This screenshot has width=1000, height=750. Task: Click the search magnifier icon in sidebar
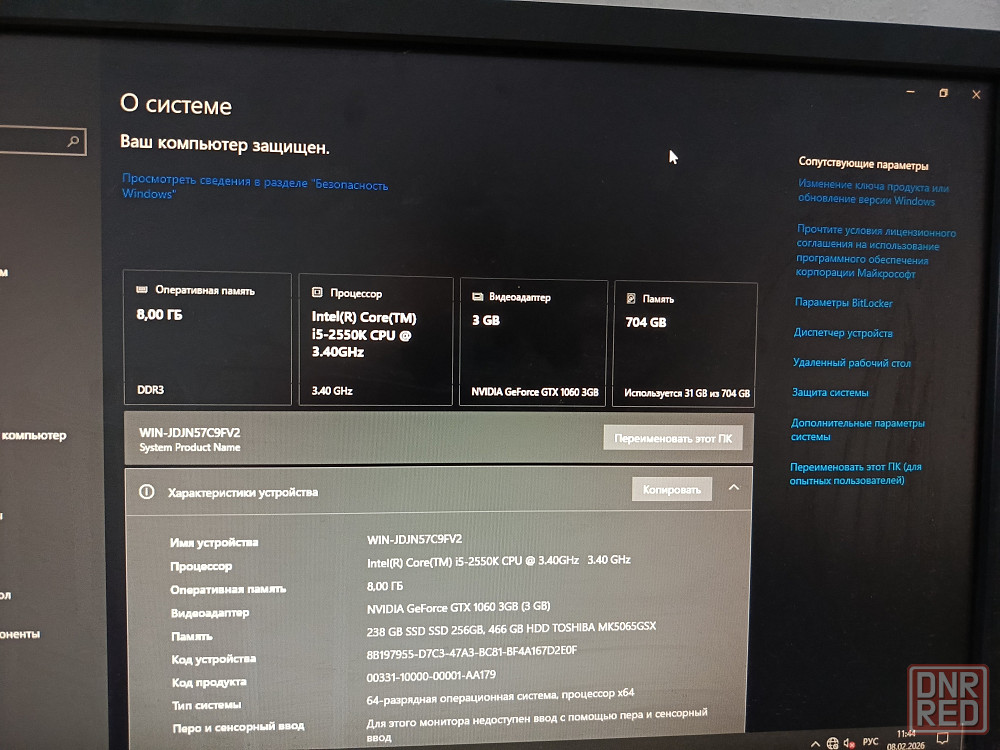point(73,142)
